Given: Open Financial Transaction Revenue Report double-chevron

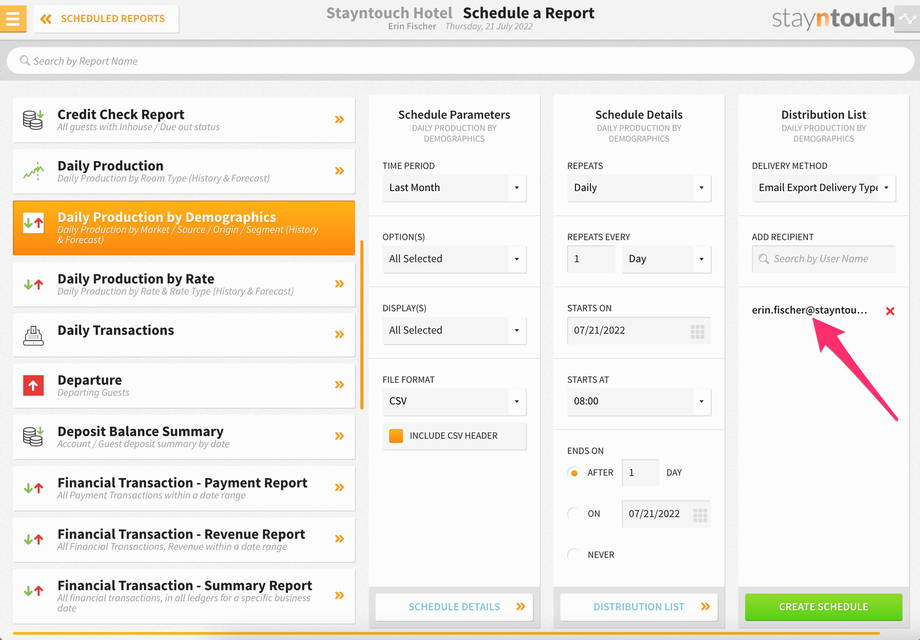Looking at the screenshot, I should [x=339, y=539].
